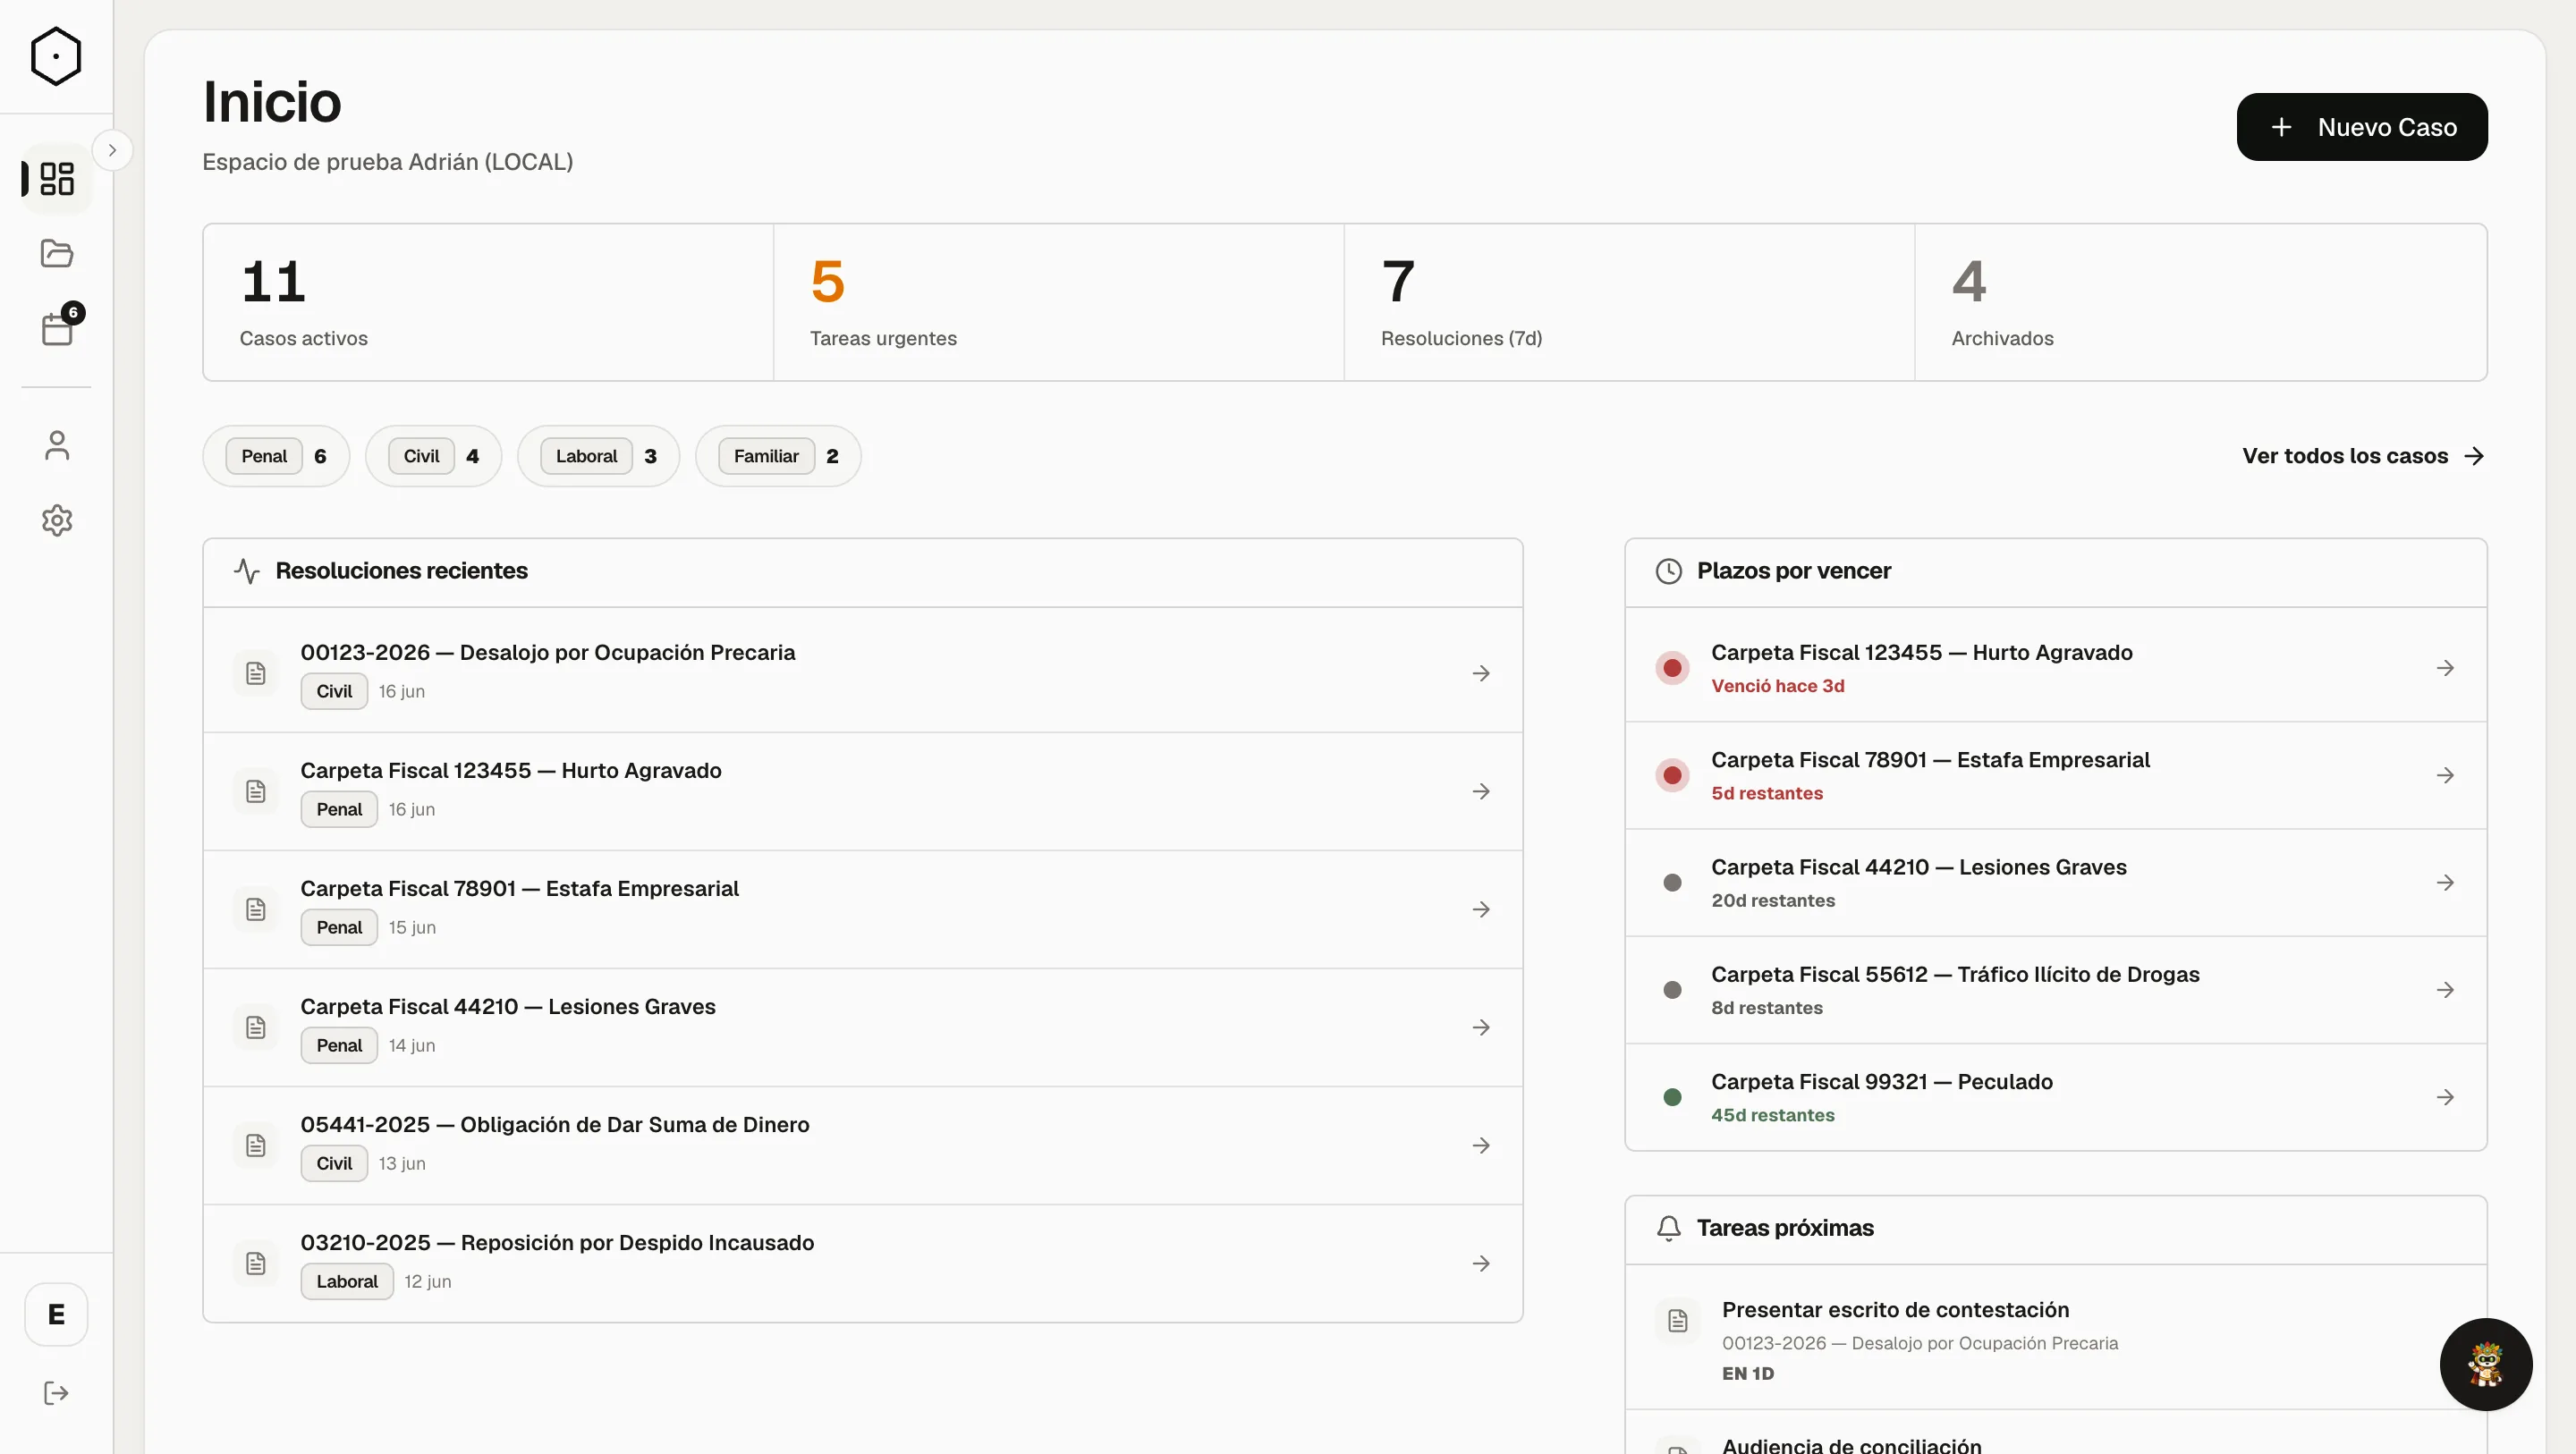The width and height of the screenshot is (2576, 1454).
Task: Click document icon of Presentar escrito task
Action: pos(1677,1320)
